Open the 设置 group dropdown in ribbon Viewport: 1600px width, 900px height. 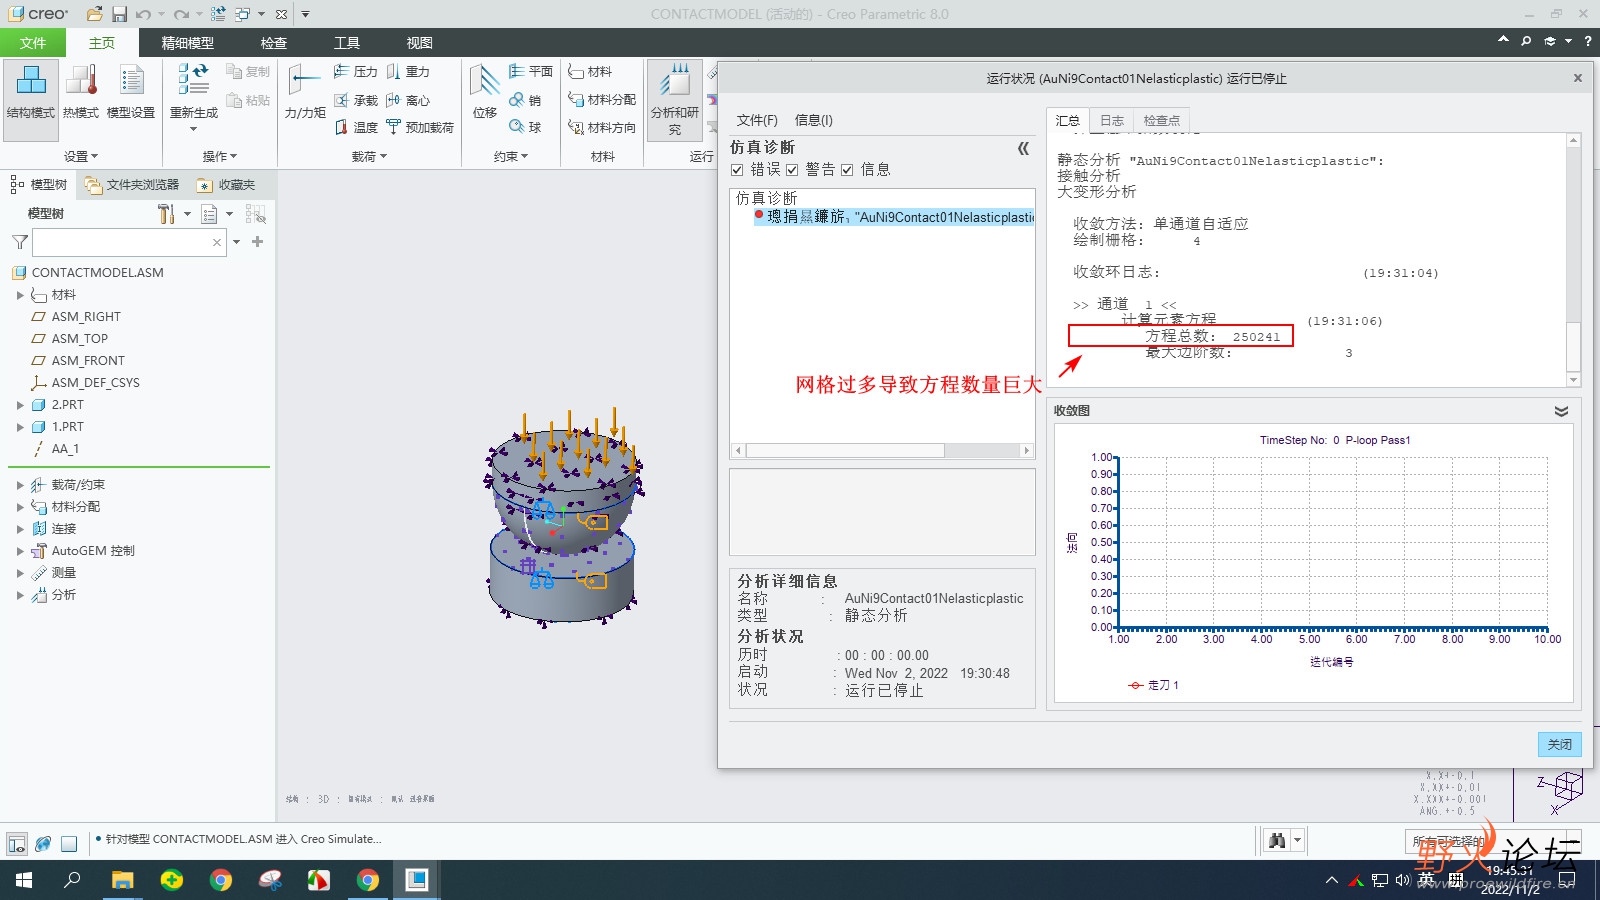coord(81,156)
